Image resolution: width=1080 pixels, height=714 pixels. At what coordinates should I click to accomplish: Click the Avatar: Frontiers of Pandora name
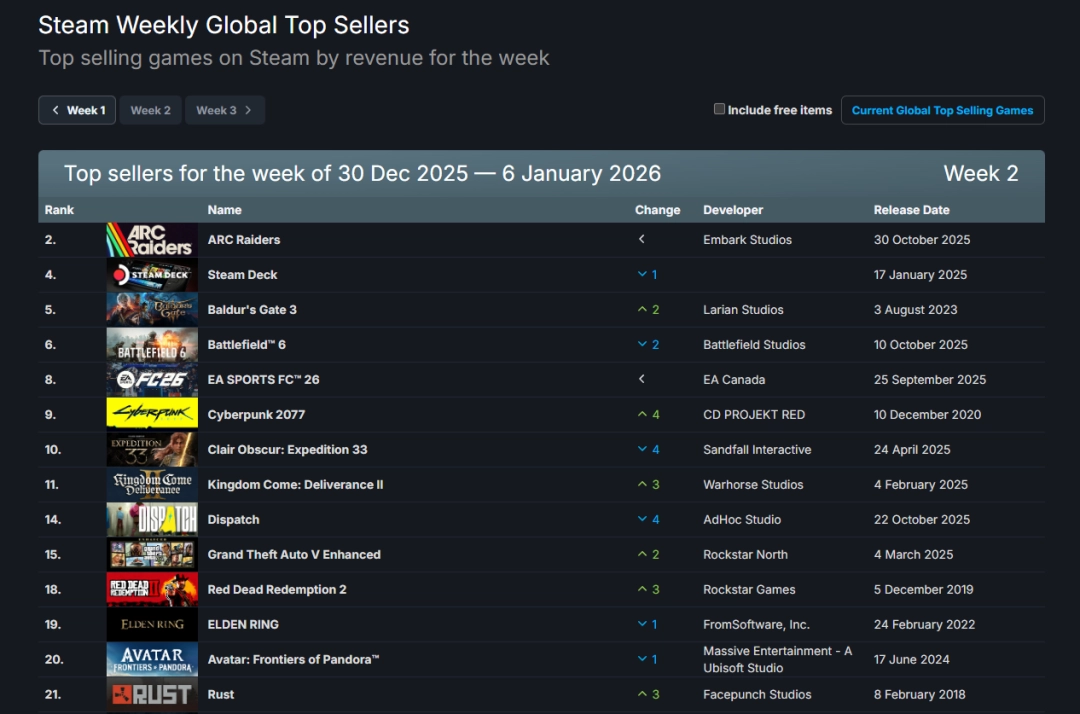(293, 660)
